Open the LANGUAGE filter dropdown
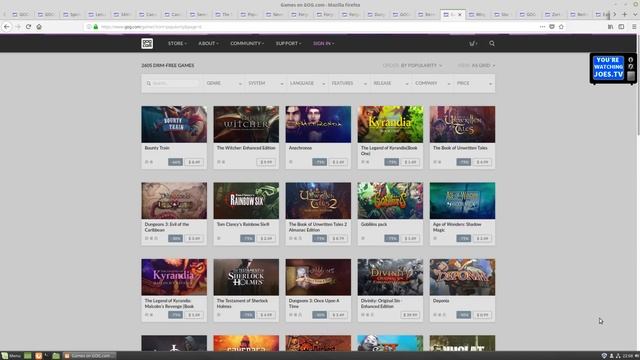Image resolution: width=640 pixels, height=360 pixels. (x=307, y=83)
